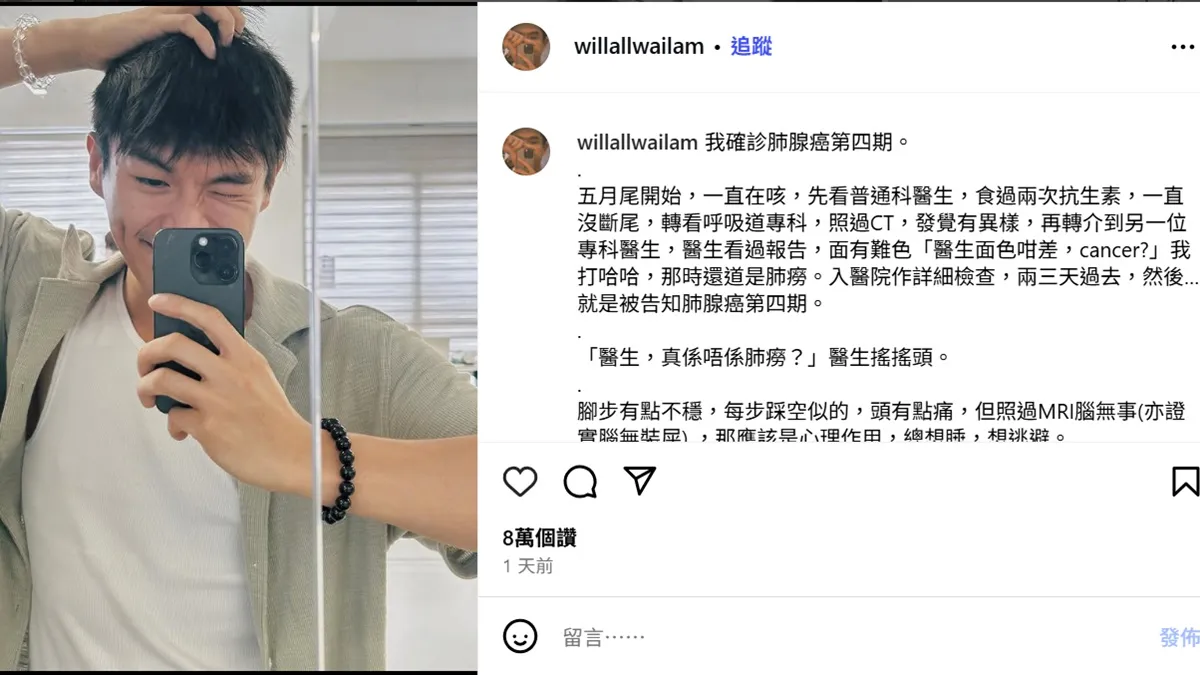Click the header profile avatar
The image size is (1200, 675).
click(526, 47)
